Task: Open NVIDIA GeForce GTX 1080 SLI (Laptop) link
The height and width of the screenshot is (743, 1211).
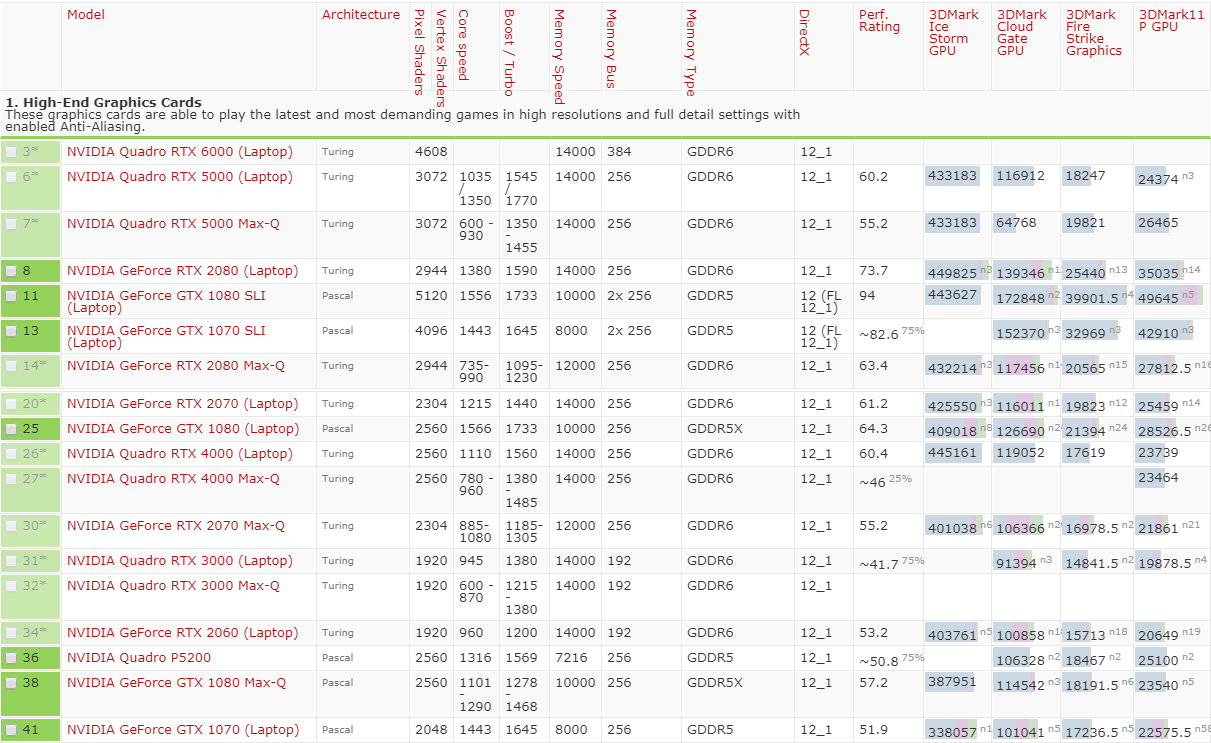Action: (x=166, y=303)
